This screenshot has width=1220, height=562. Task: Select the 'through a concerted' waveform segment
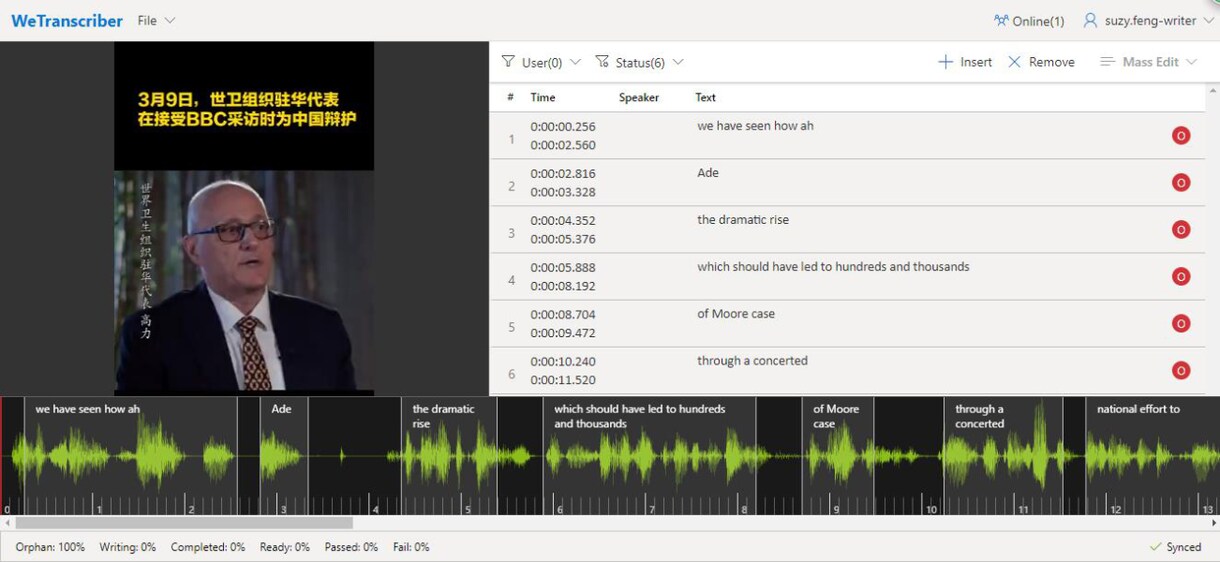click(x=1003, y=456)
